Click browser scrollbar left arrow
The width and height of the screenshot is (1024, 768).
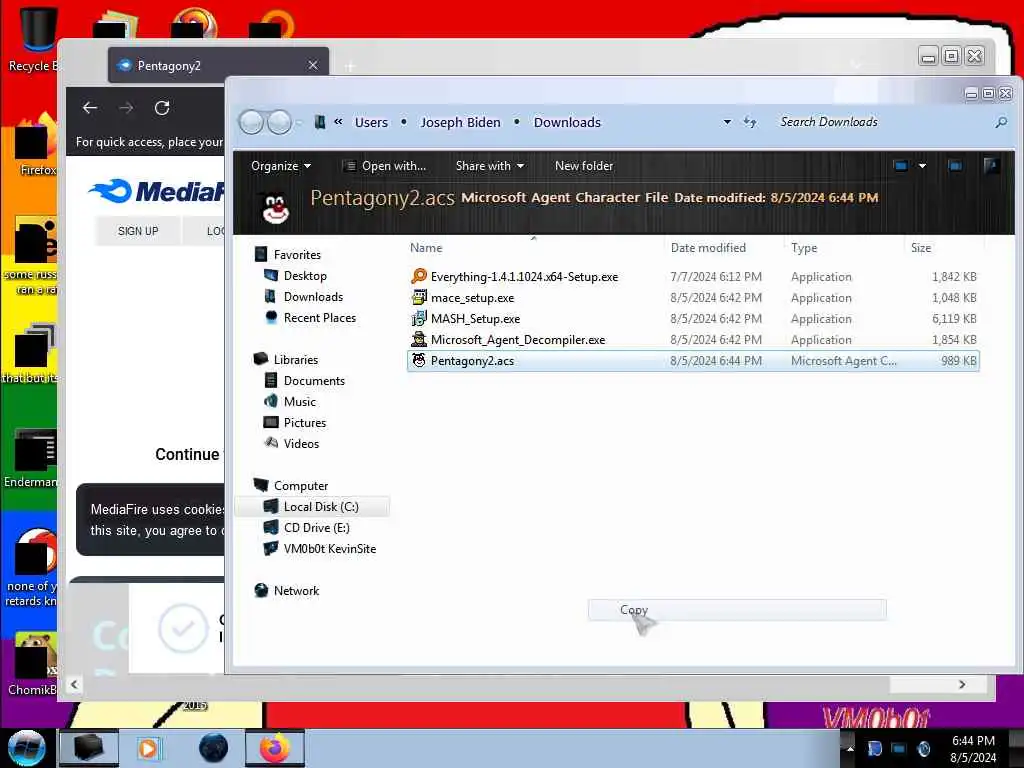pos(74,684)
